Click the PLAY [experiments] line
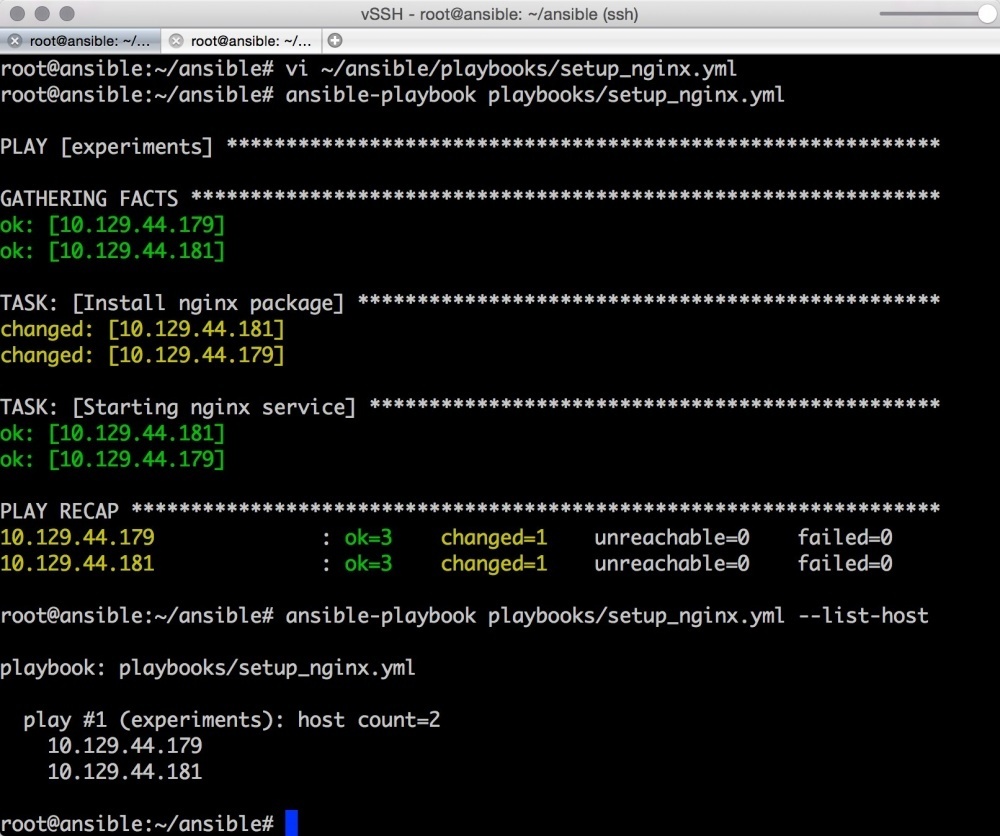 pyautogui.click(x=470, y=146)
